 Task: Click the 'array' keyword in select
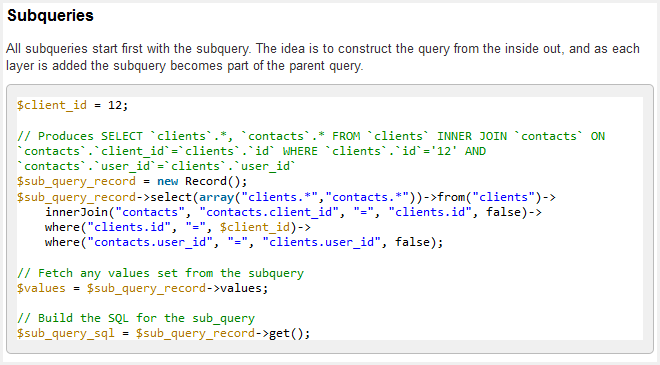(x=216, y=197)
